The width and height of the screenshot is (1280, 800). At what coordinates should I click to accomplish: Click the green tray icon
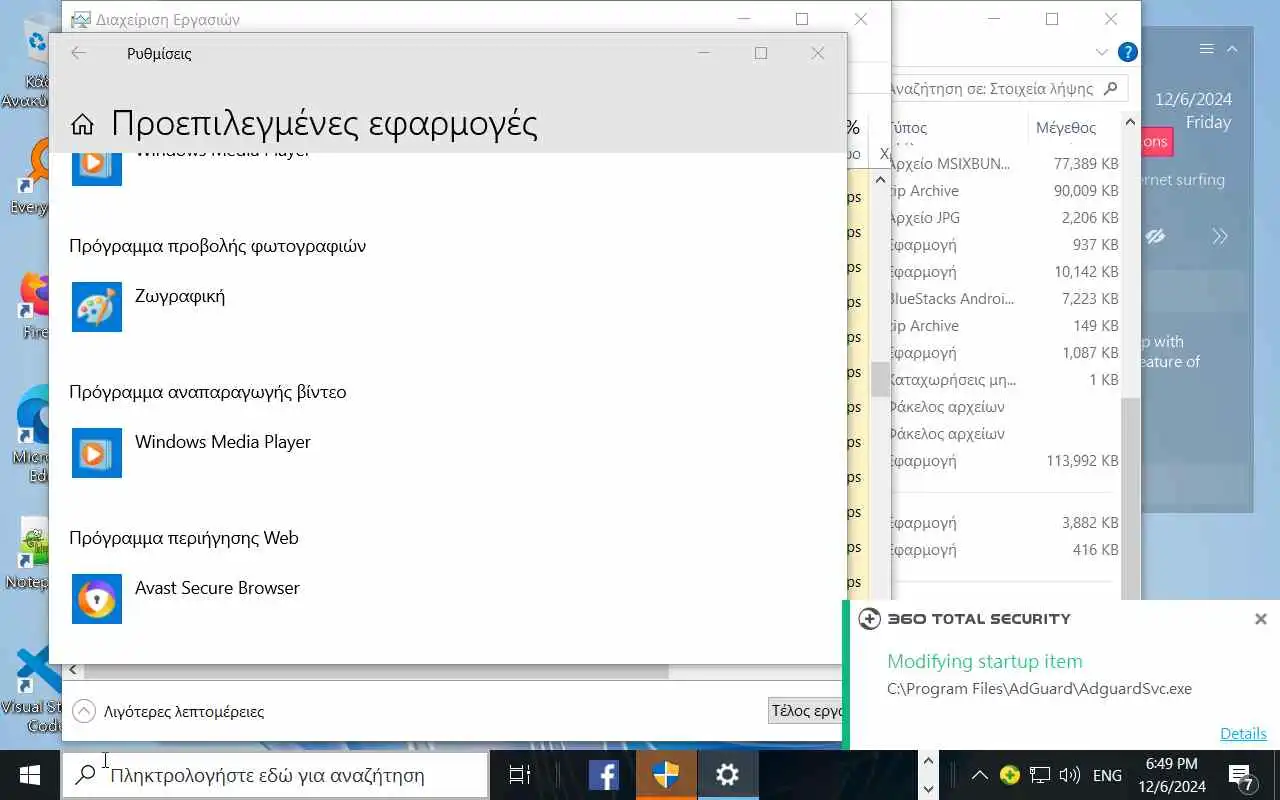(x=1010, y=775)
